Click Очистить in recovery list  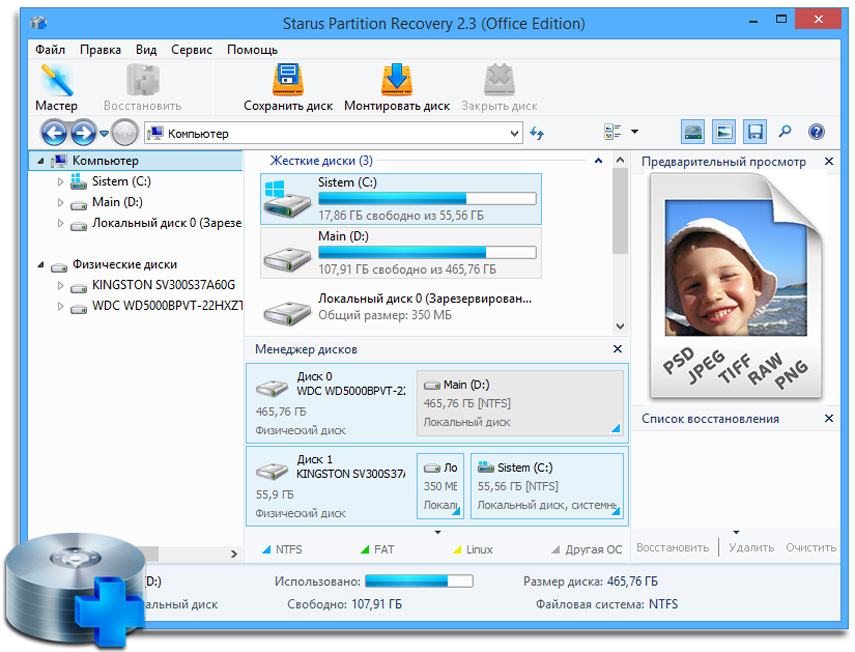pyautogui.click(x=811, y=547)
